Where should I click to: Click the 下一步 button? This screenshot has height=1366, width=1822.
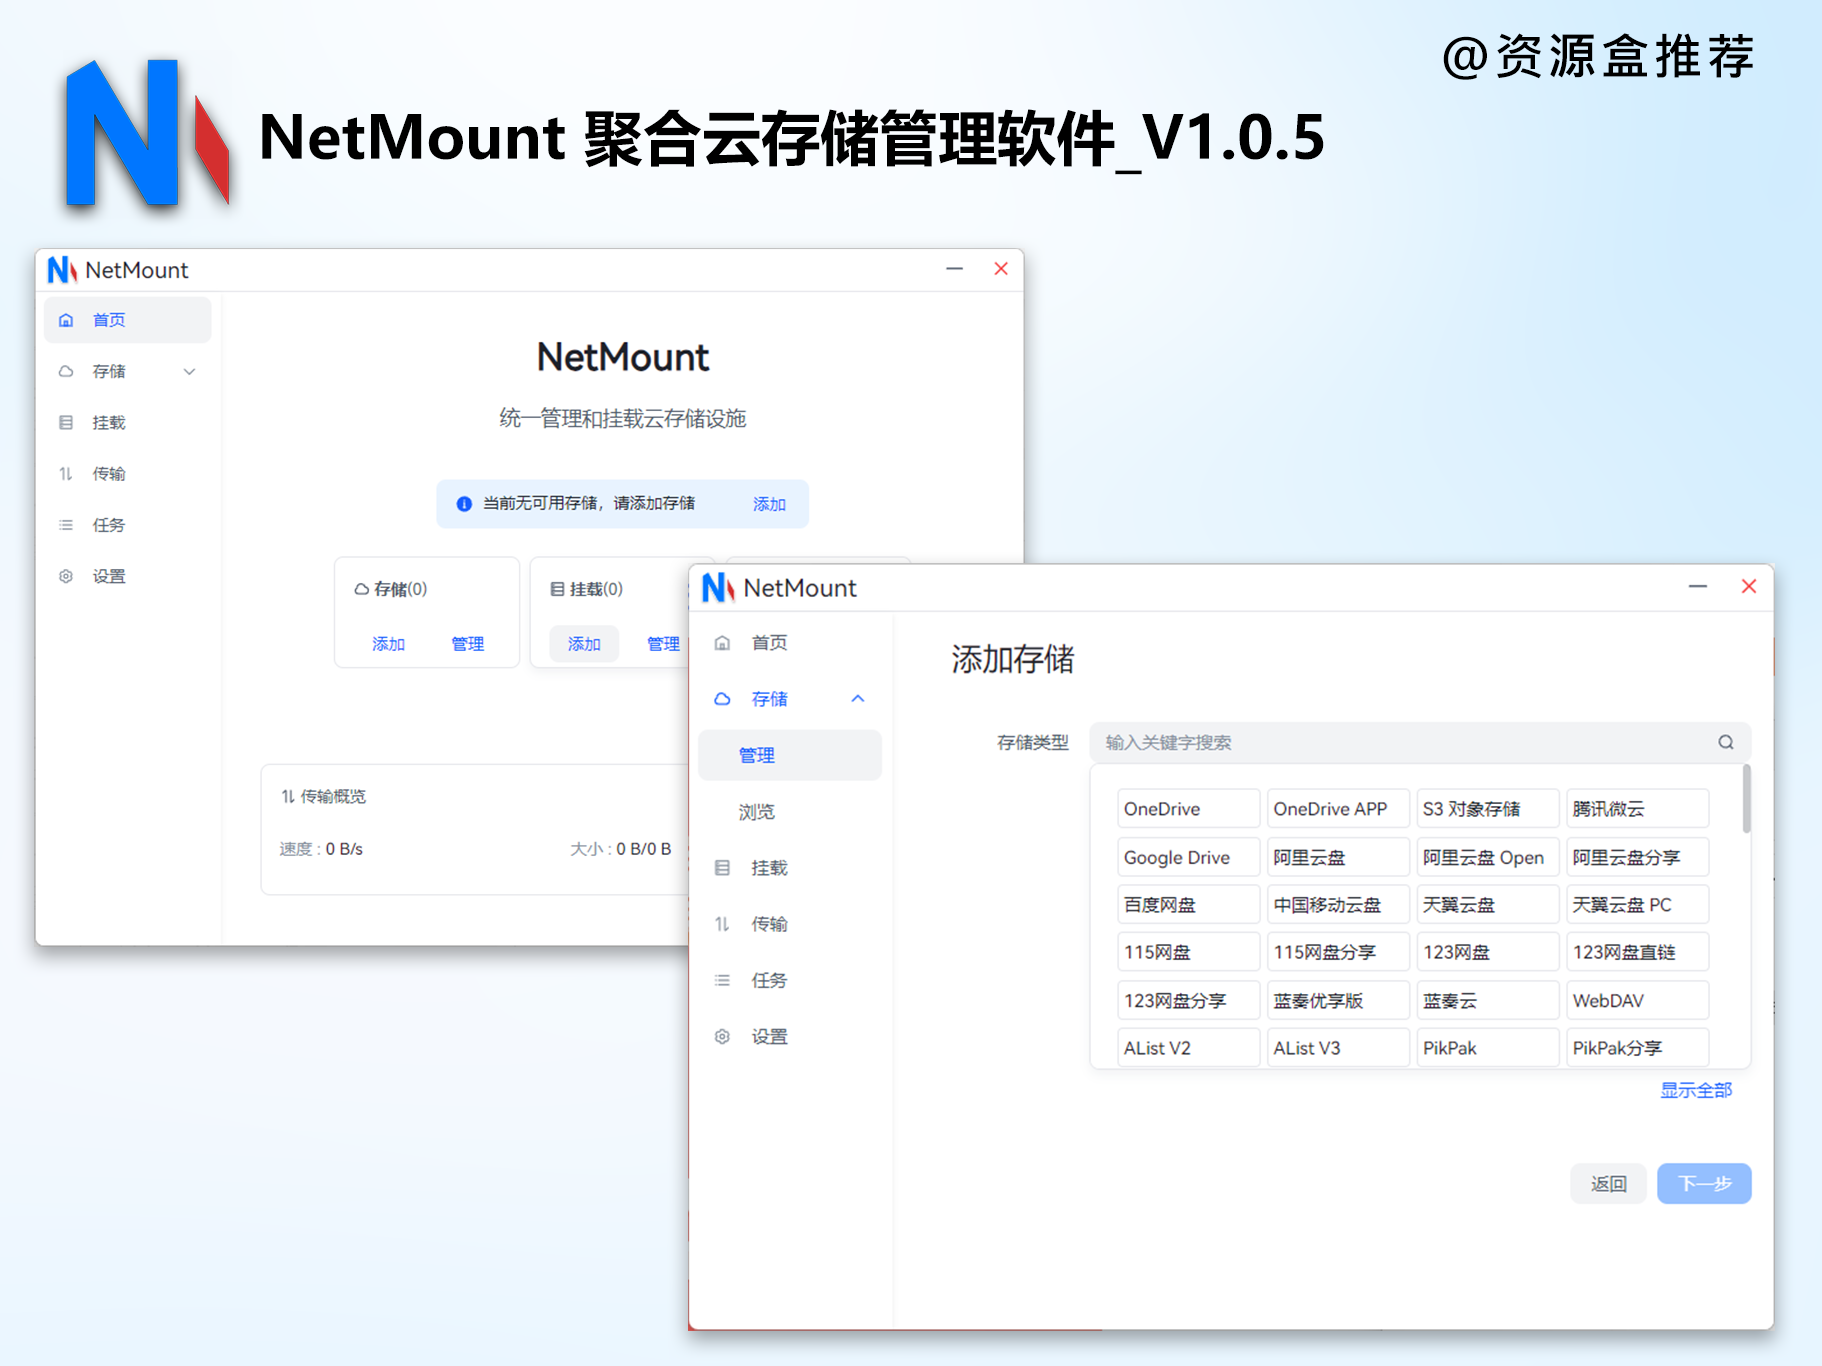1704,1184
